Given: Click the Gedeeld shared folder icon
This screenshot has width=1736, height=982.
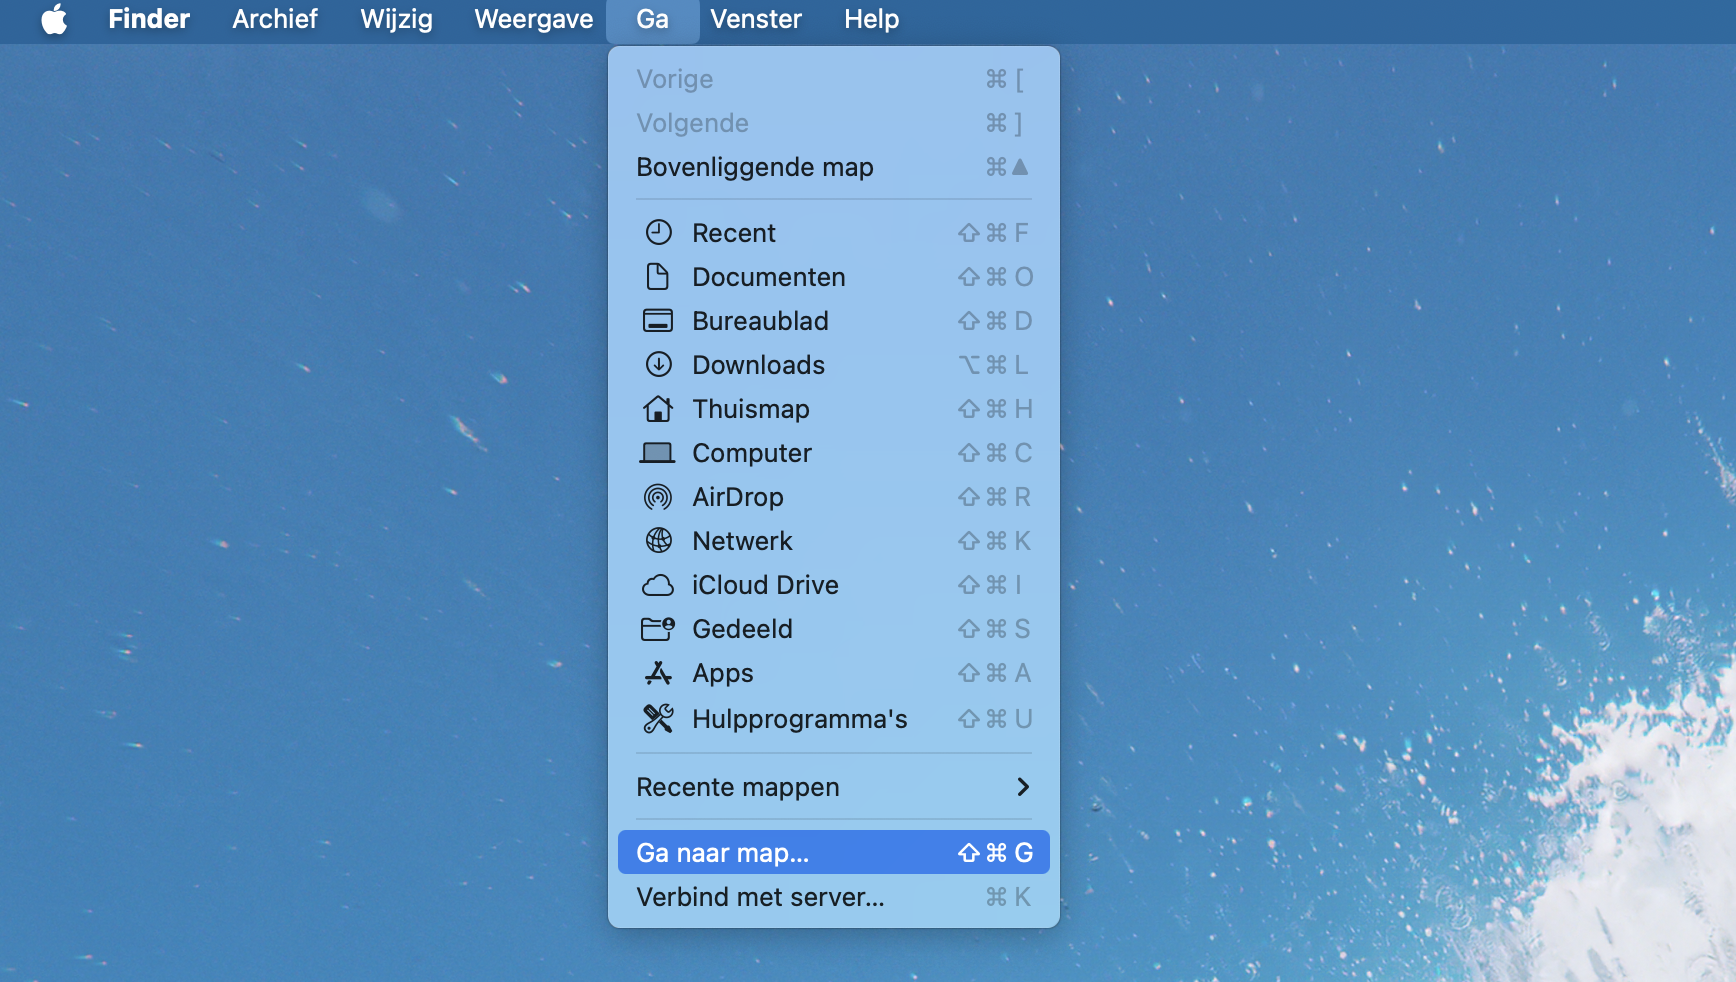Looking at the screenshot, I should pyautogui.click(x=658, y=629).
